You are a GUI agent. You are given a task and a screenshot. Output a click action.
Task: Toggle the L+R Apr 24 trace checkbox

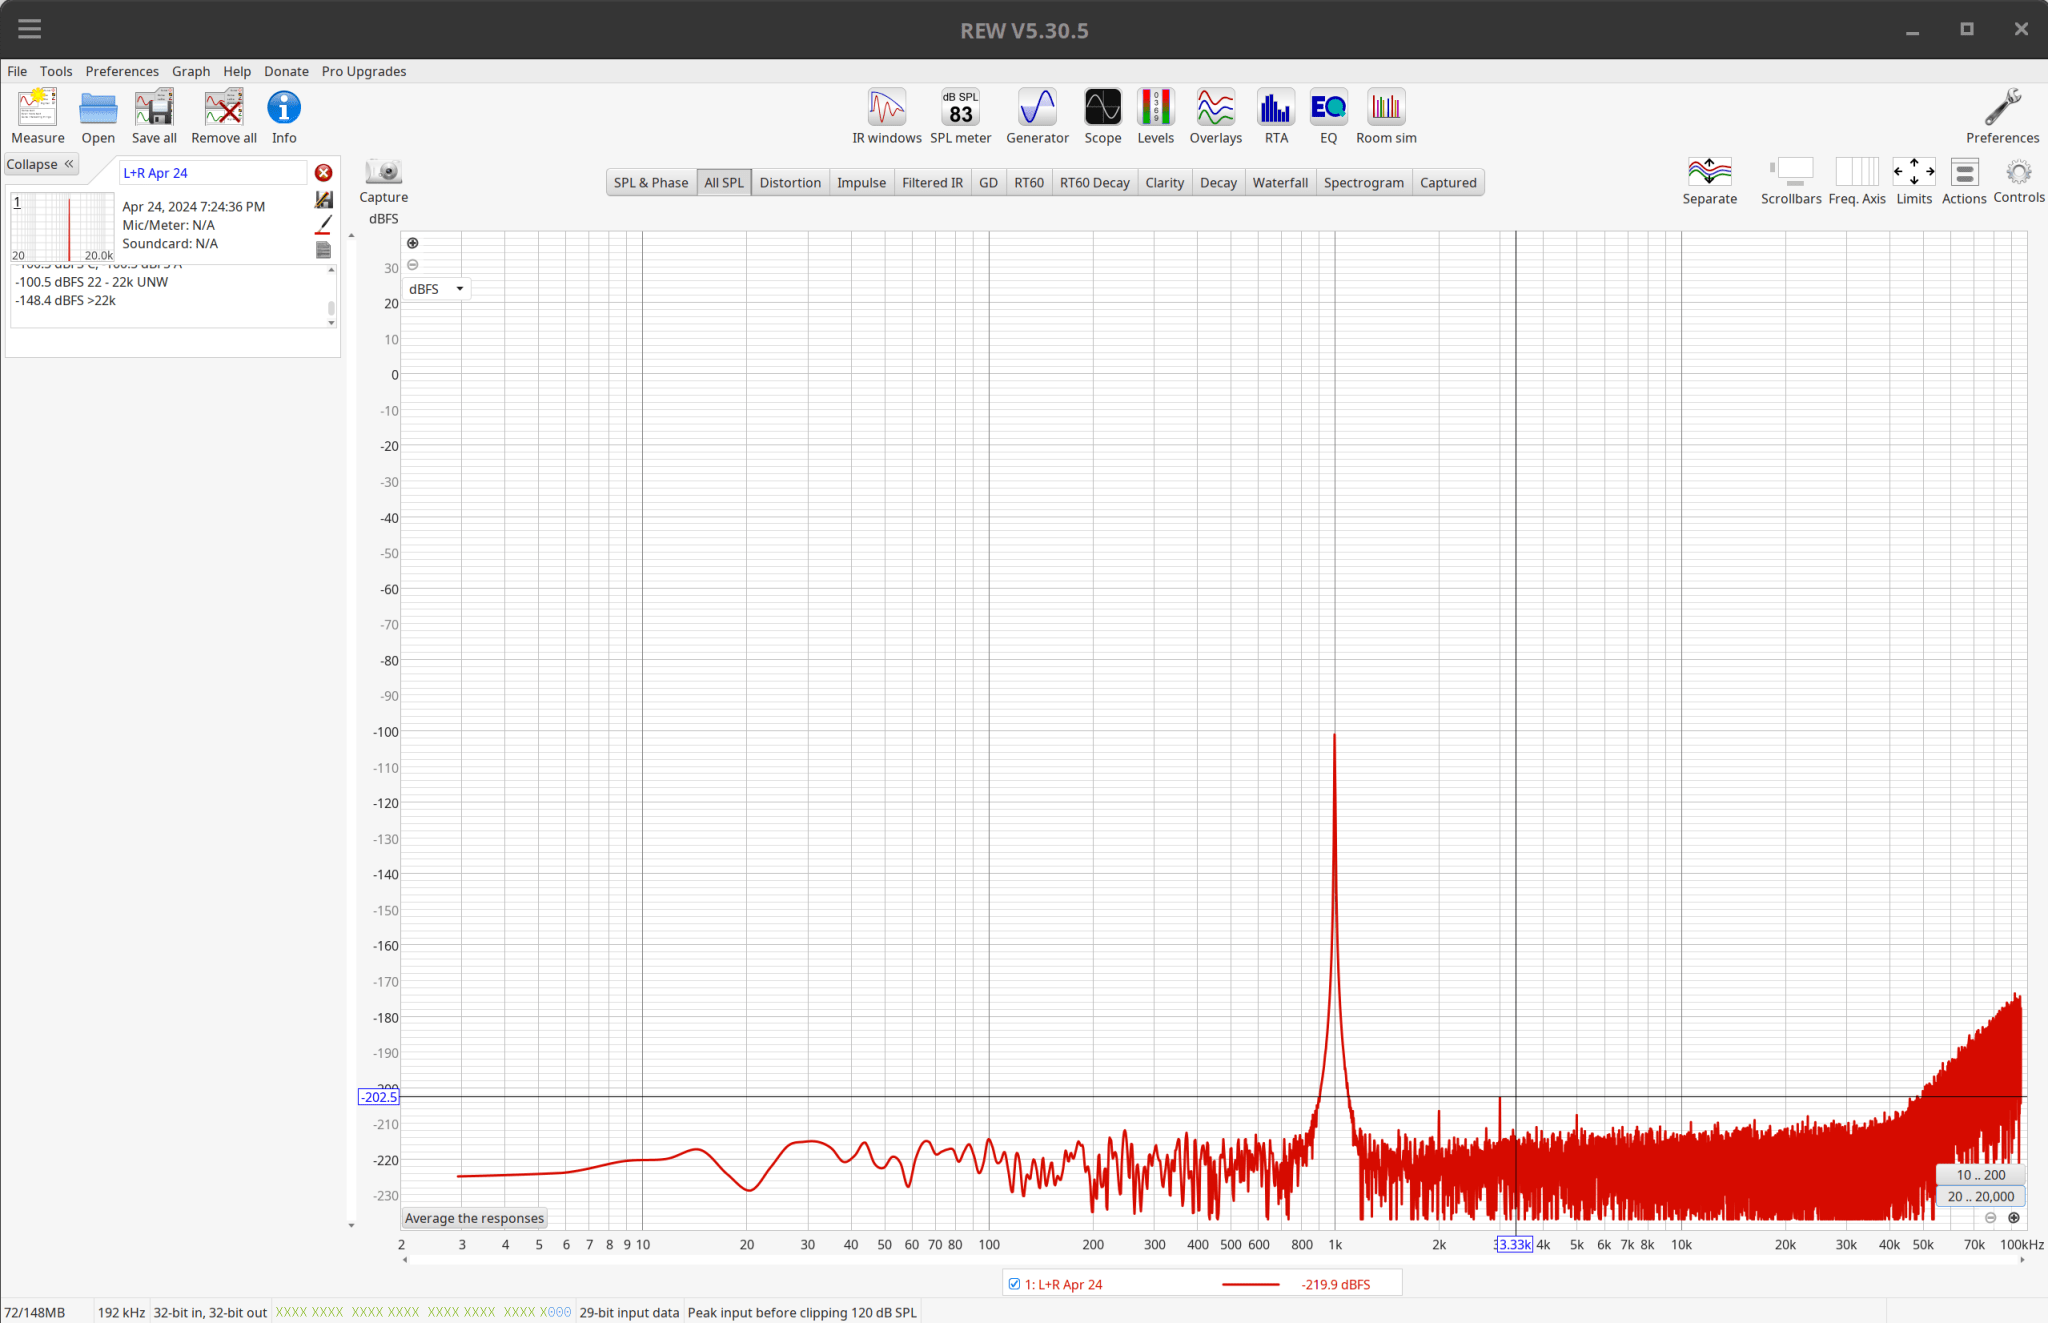(1014, 1284)
